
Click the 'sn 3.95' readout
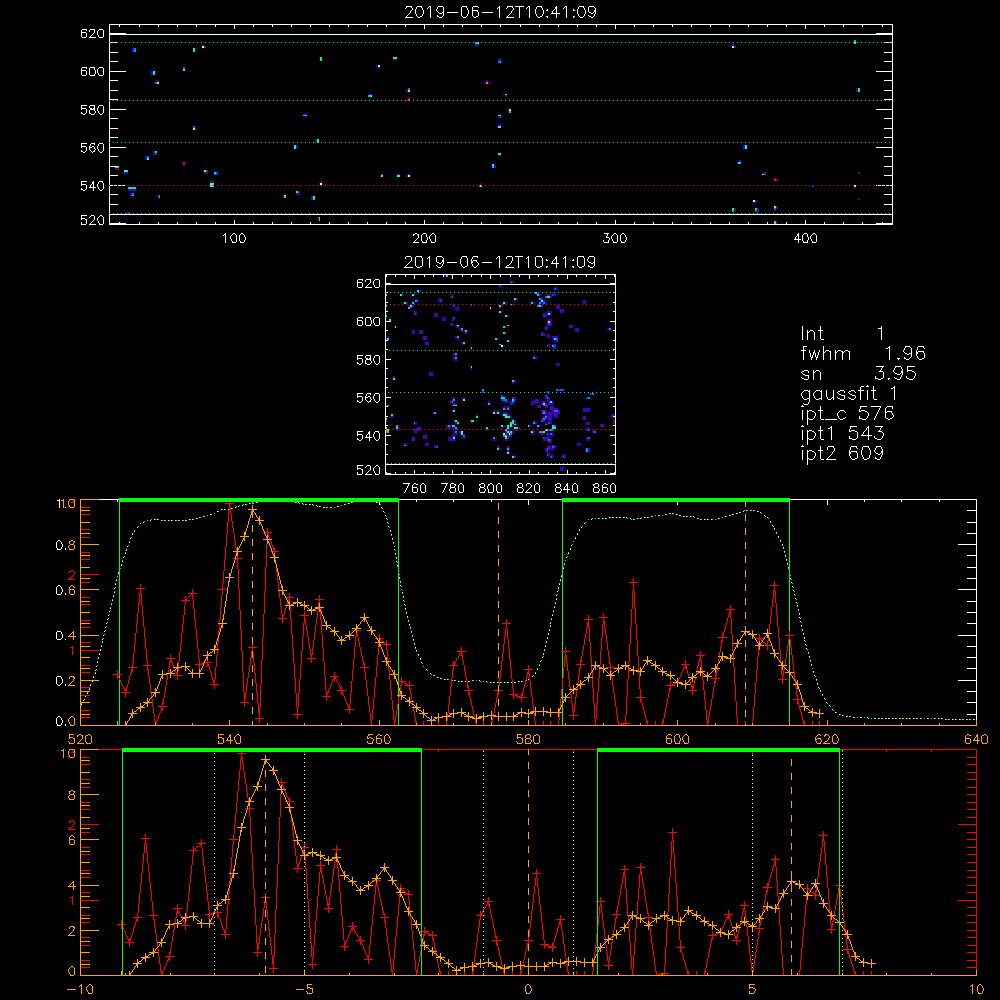tap(858, 374)
